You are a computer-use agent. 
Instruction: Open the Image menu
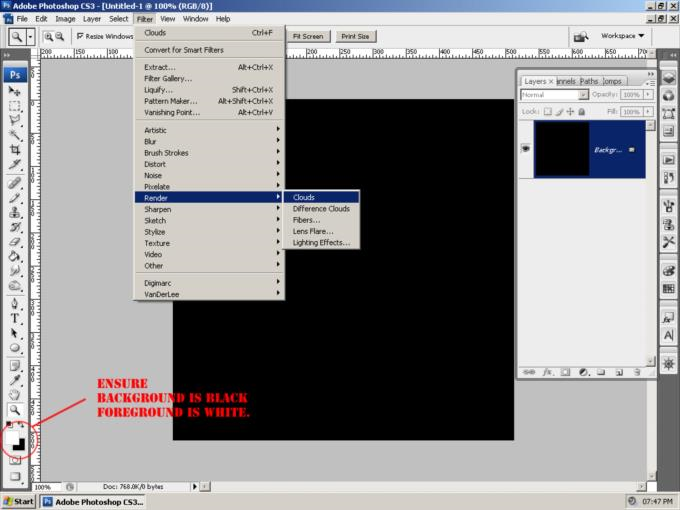pyautogui.click(x=65, y=19)
